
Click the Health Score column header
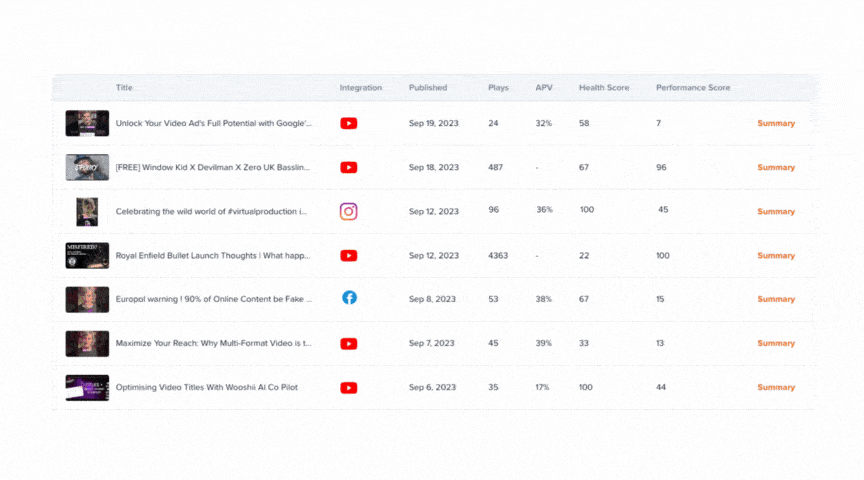pos(603,88)
